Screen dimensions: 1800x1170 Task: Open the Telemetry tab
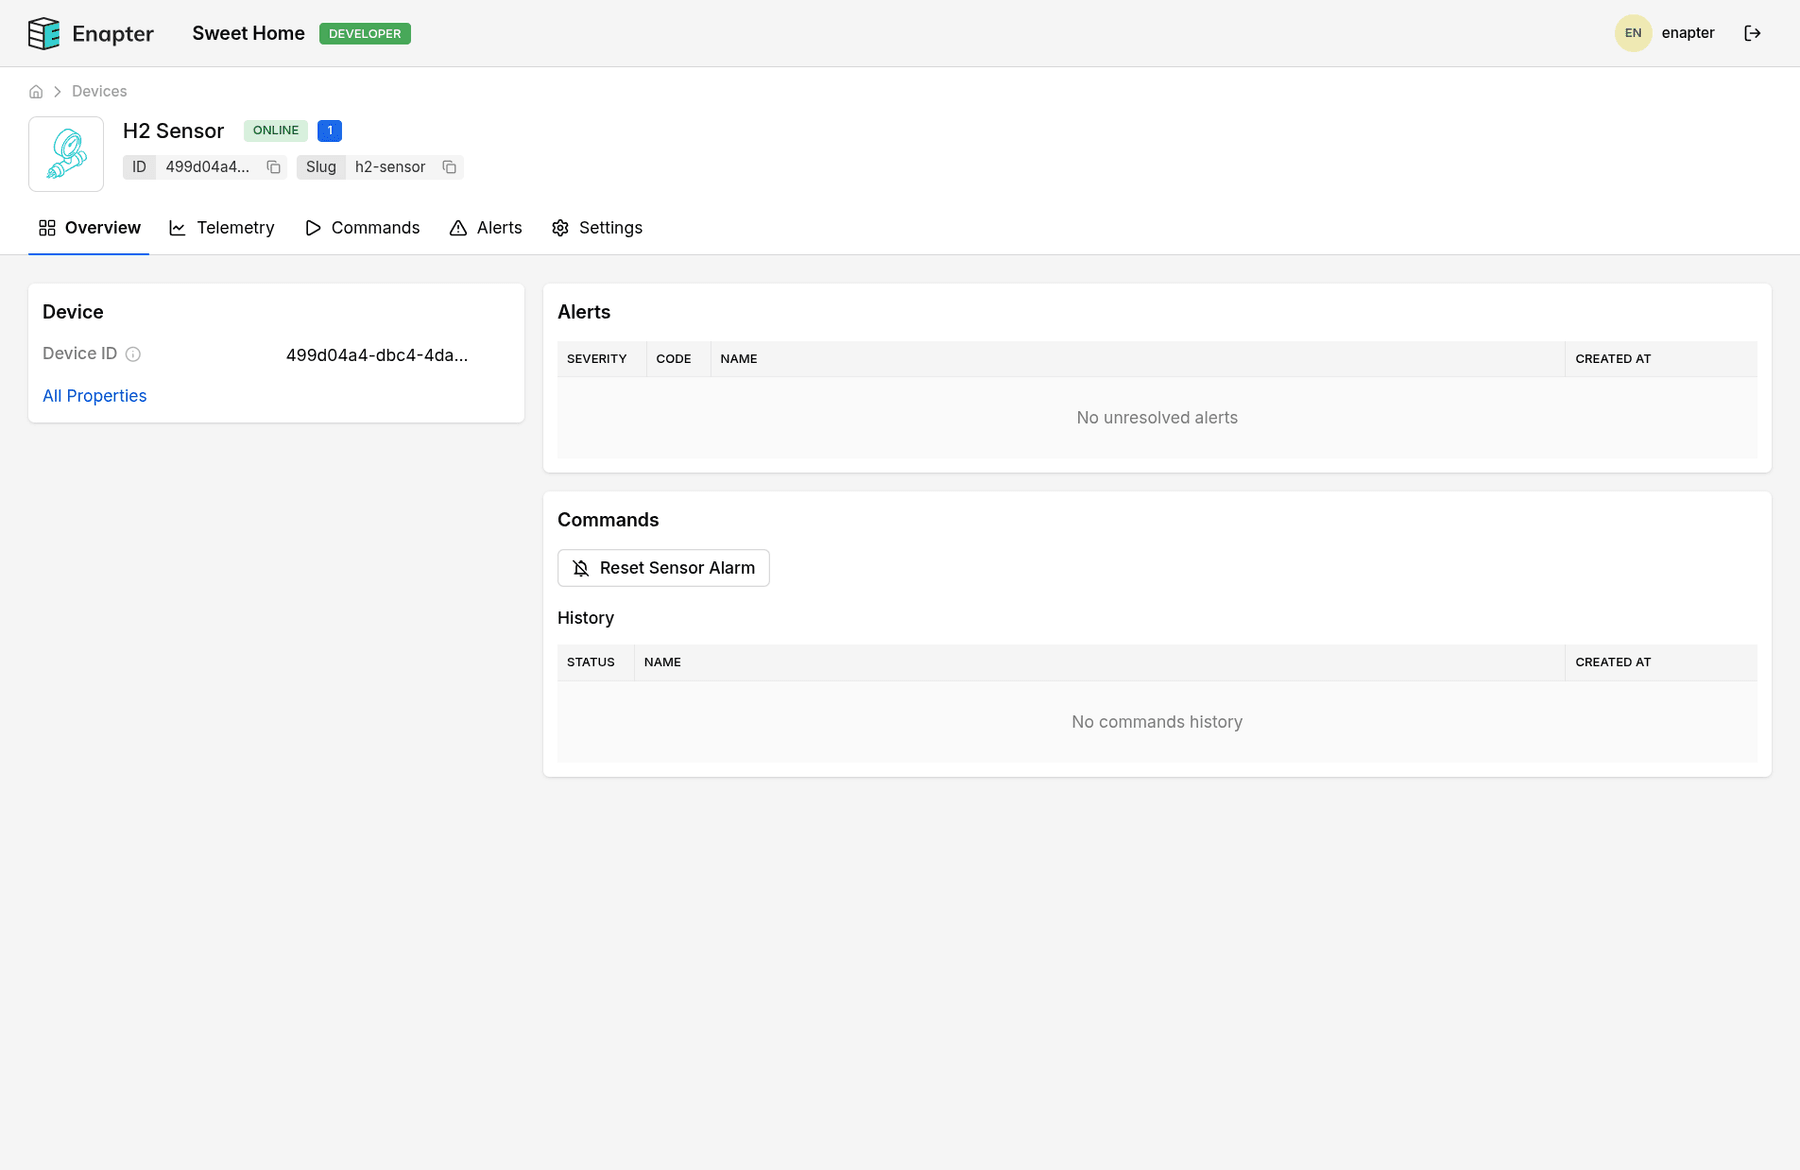click(x=236, y=227)
